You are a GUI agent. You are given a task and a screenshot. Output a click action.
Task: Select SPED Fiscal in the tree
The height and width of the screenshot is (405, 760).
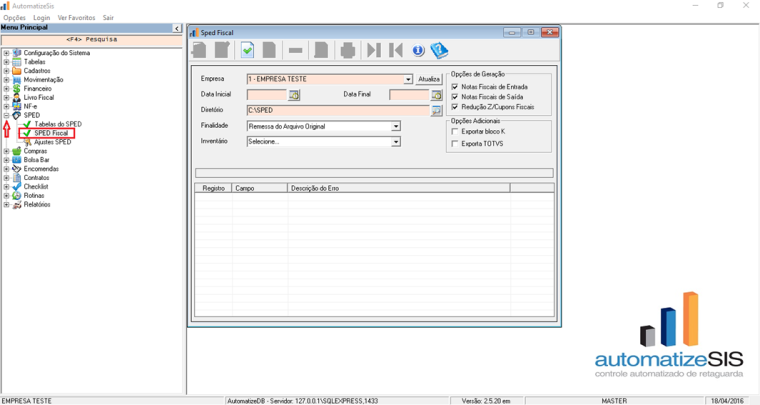[51, 133]
